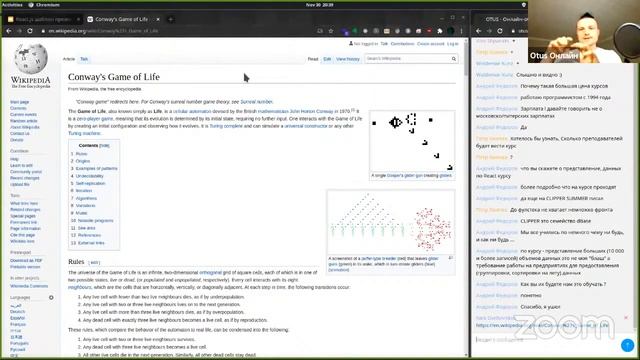
Task: Open the Random article sidebar link
Action: (x=24, y=121)
